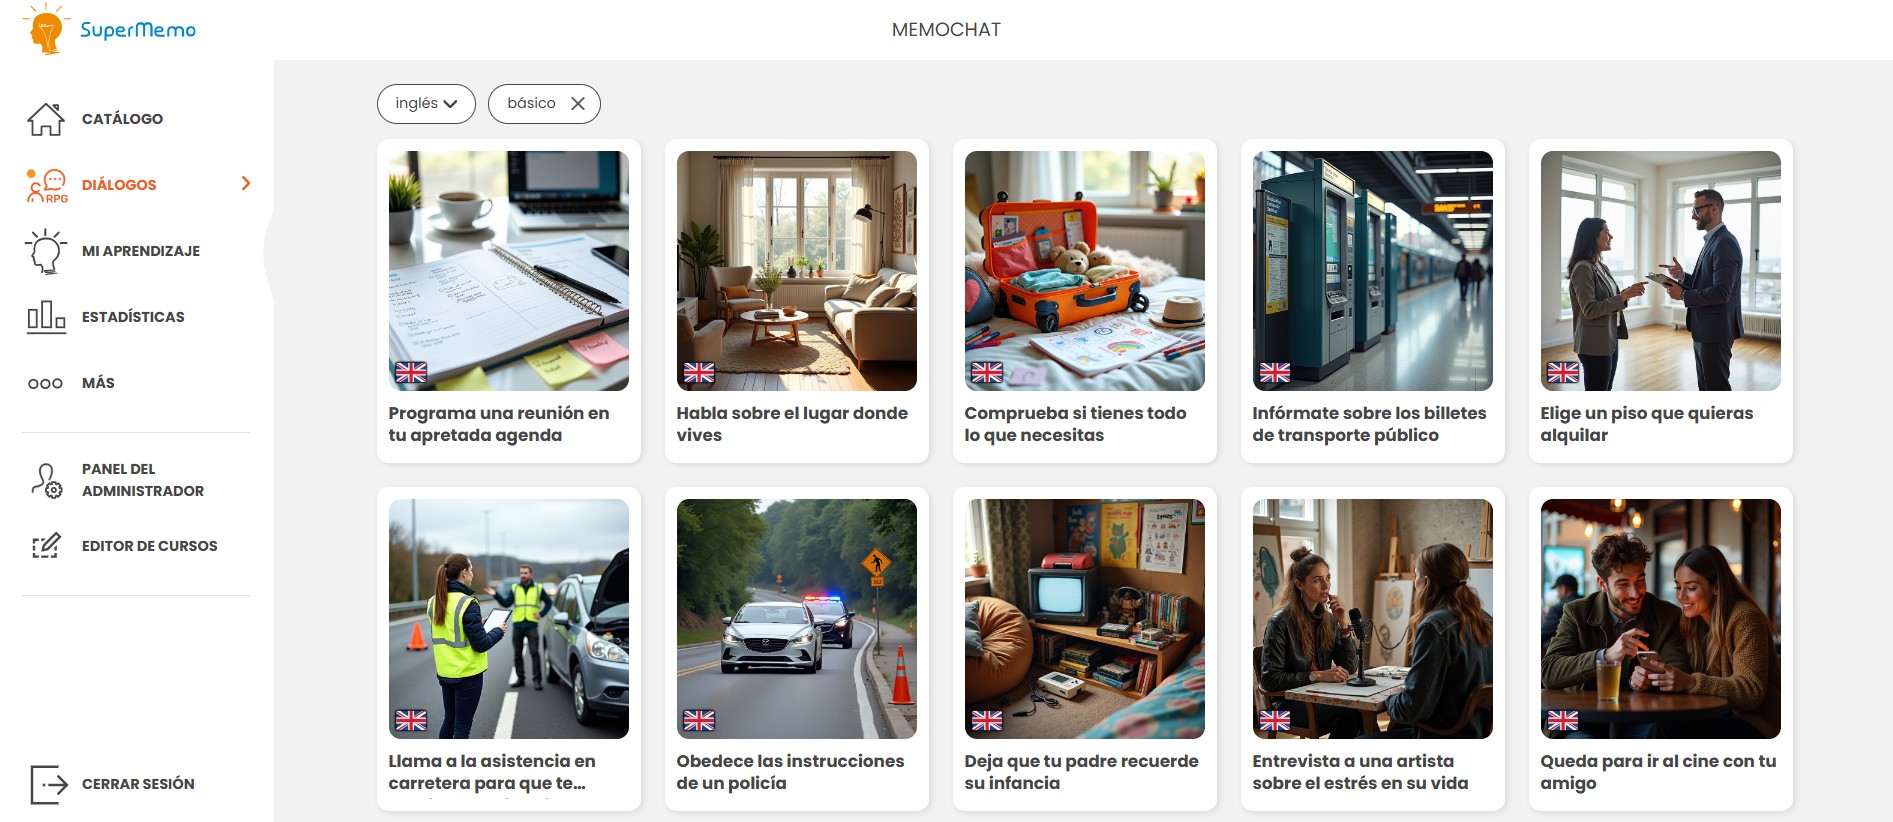
Task: Remove the básico filter with X
Action: click(x=578, y=104)
